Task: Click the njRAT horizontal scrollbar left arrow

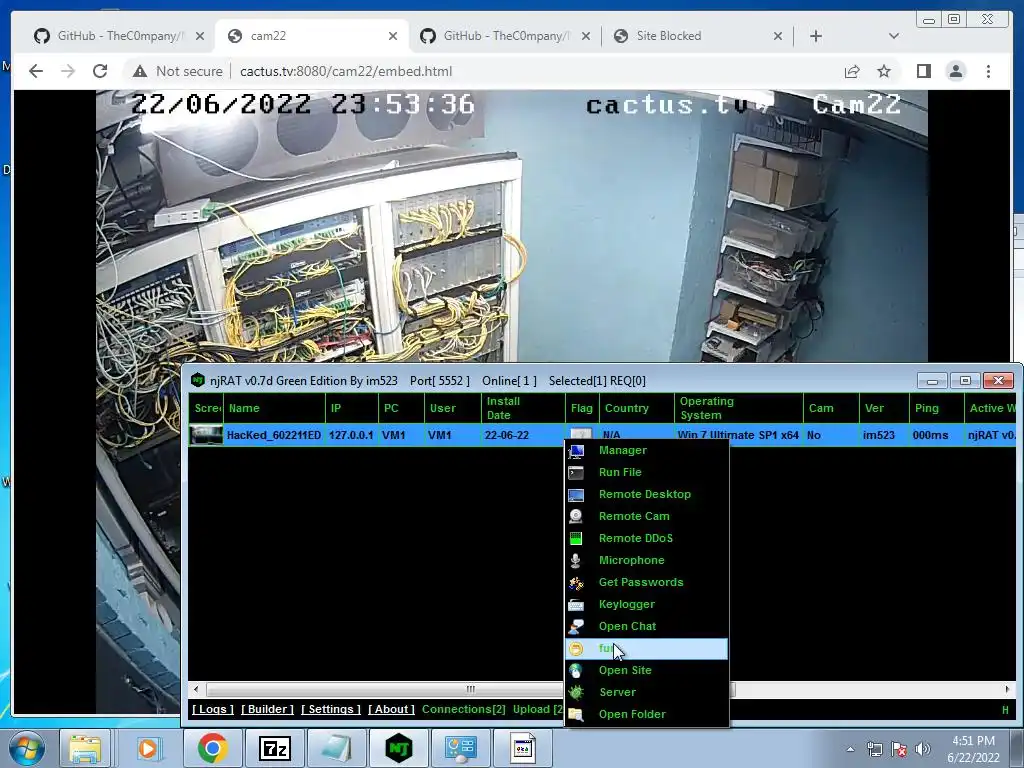Action: [196, 690]
